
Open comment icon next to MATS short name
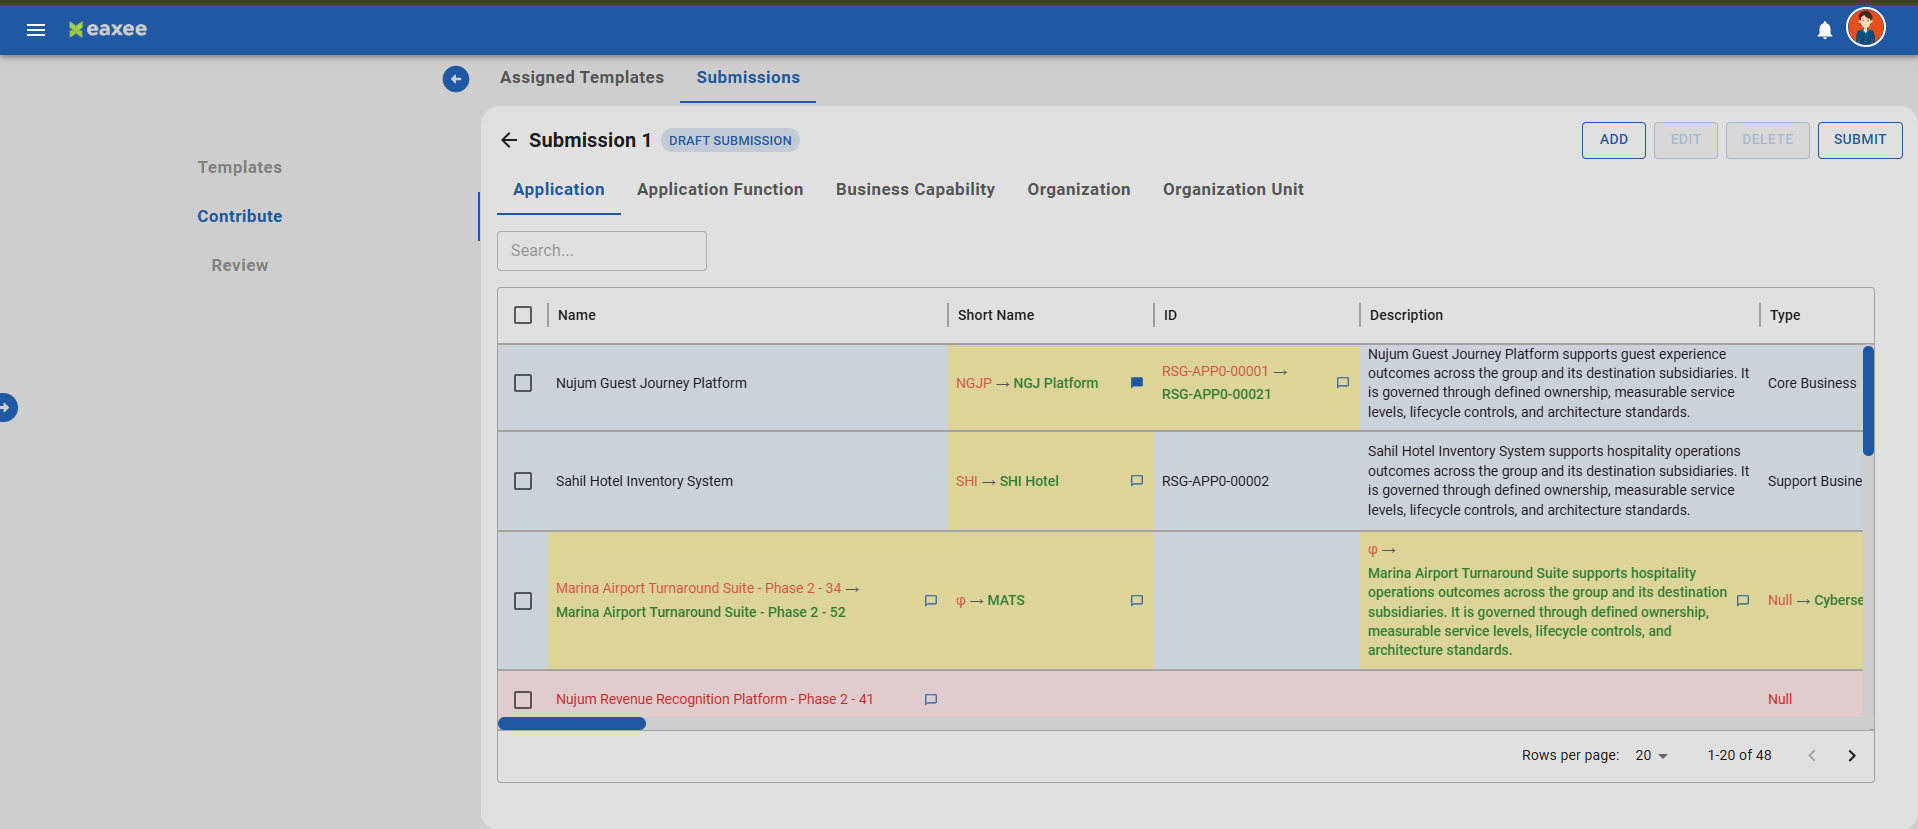pos(1136,601)
